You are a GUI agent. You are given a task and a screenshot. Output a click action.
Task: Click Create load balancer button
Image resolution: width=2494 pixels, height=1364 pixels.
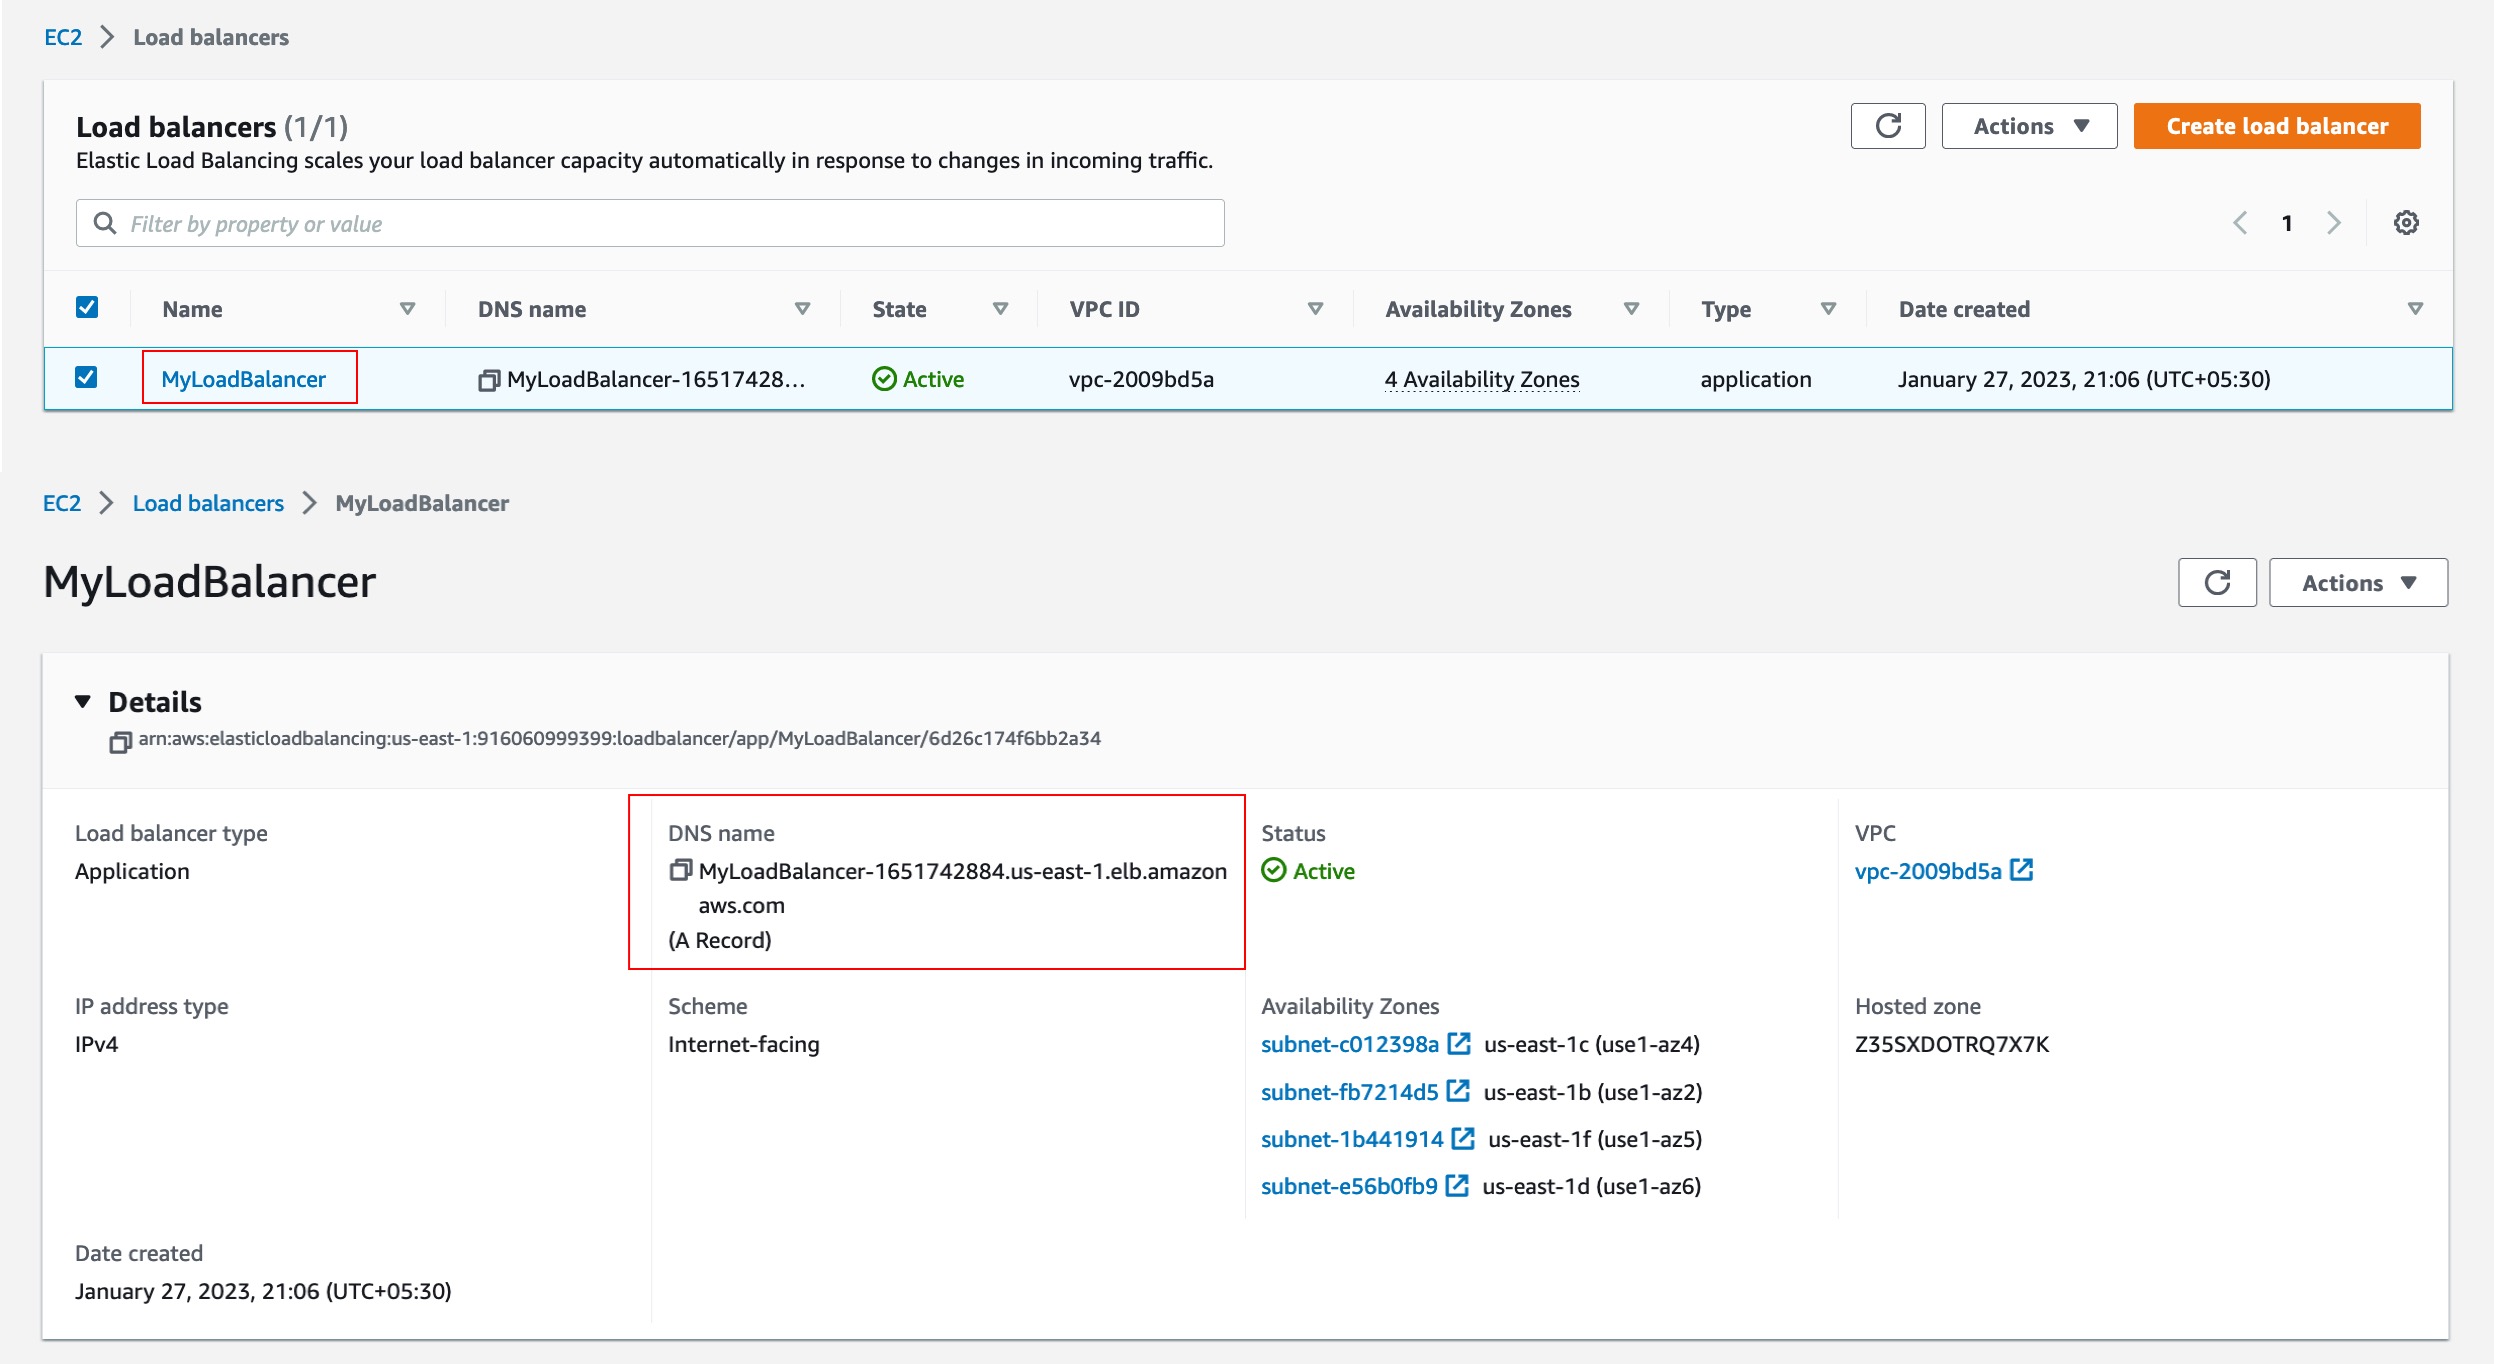[2277, 126]
